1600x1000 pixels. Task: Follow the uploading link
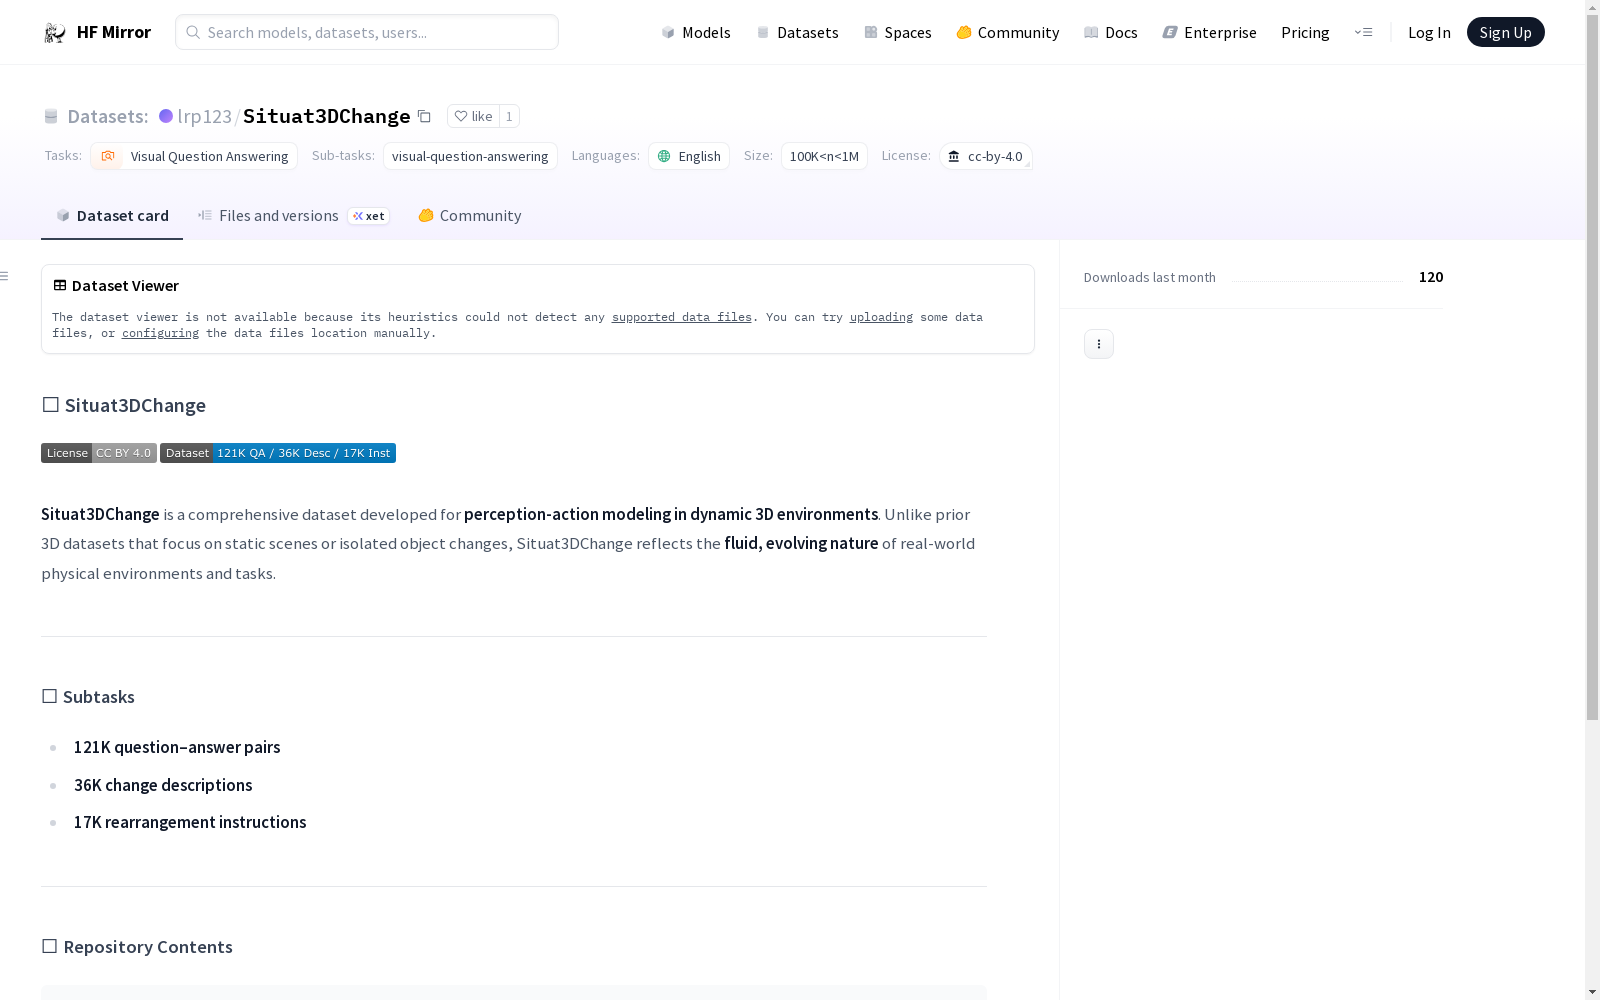[x=881, y=317]
